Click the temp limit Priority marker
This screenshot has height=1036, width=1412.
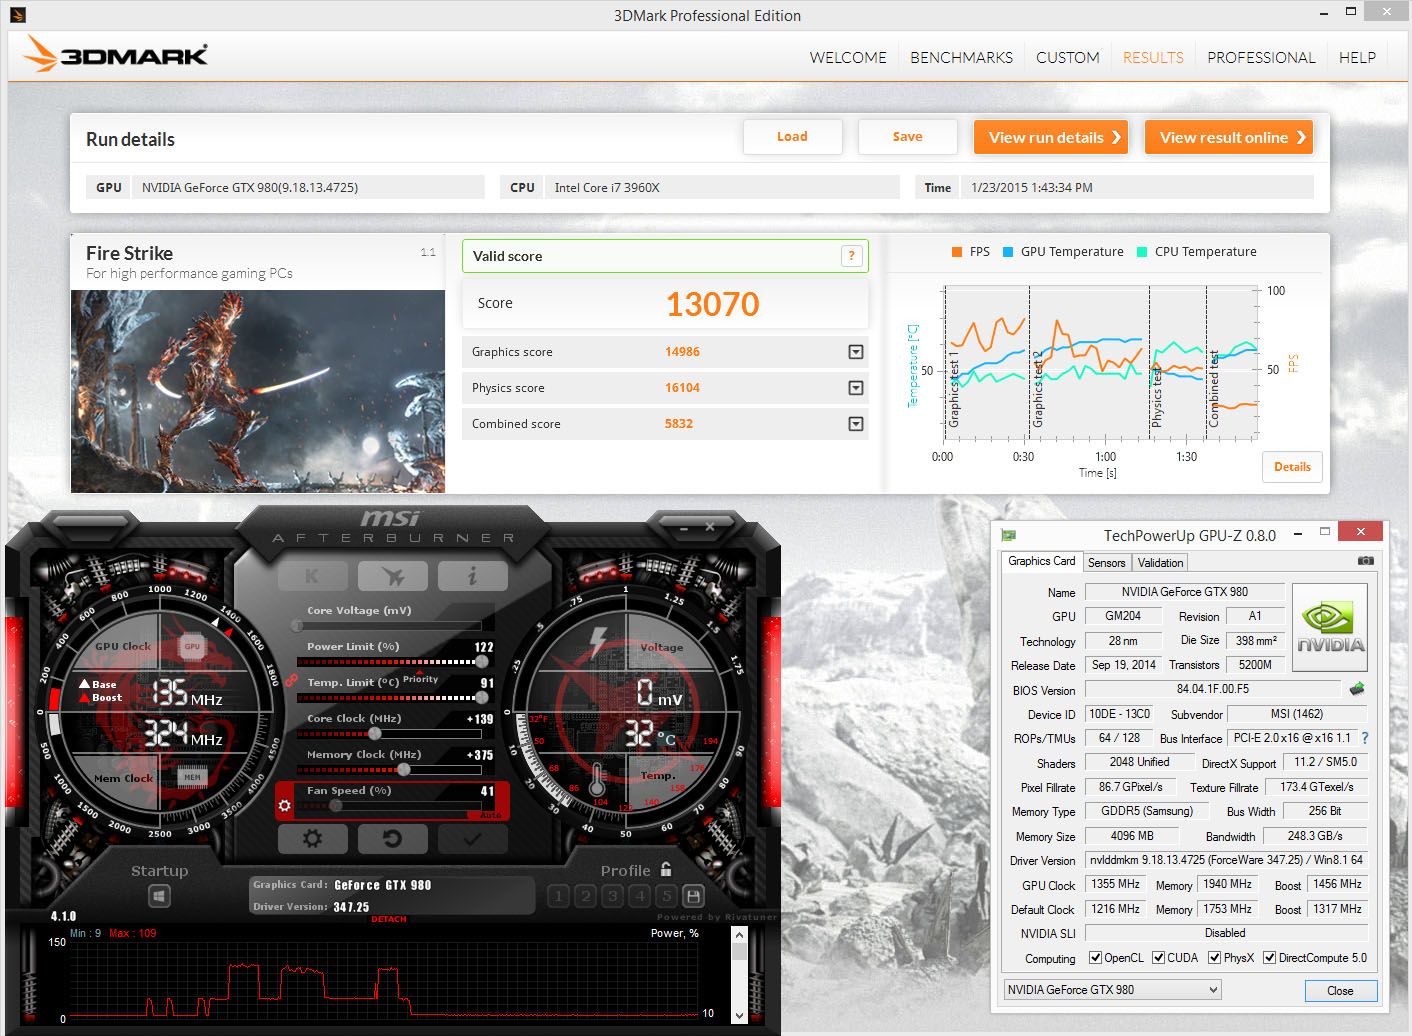420,679
